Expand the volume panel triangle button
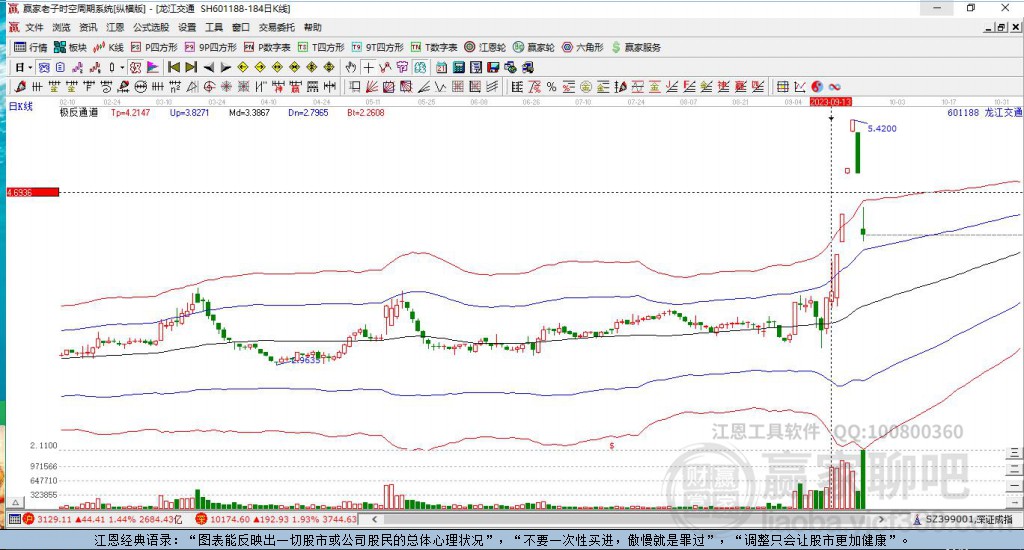 coord(16,502)
